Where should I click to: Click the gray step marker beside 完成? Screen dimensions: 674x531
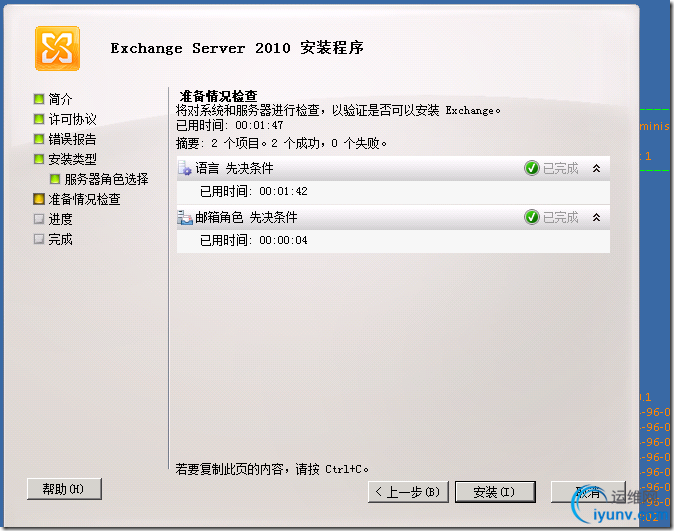coord(39,239)
